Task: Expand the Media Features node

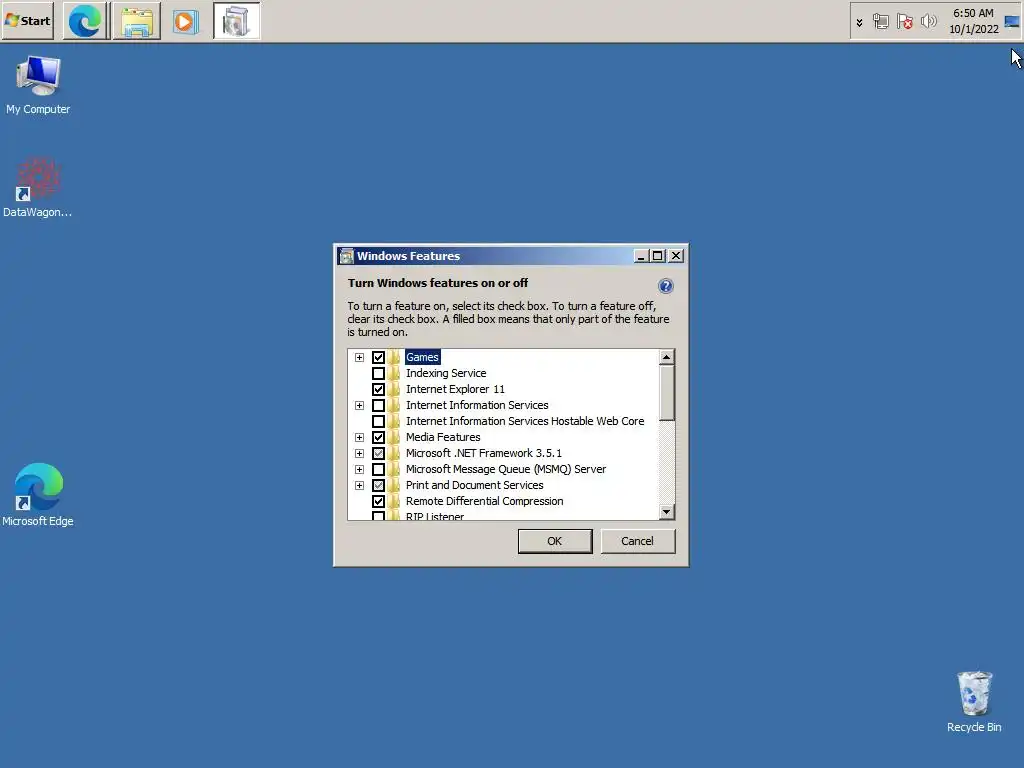Action: point(359,438)
